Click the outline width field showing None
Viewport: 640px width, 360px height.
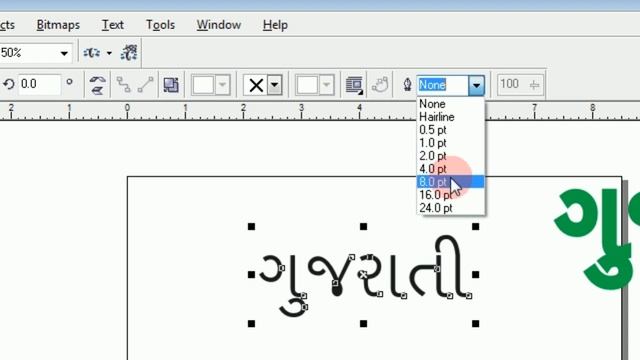click(442, 85)
